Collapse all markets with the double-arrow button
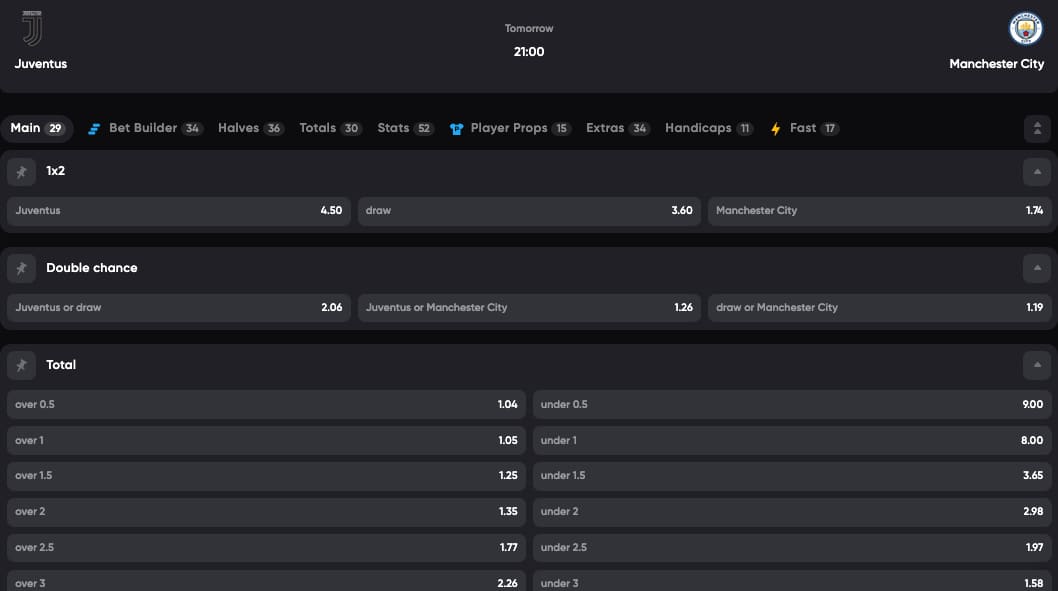This screenshot has width=1058, height=591. click(1037, 128)
